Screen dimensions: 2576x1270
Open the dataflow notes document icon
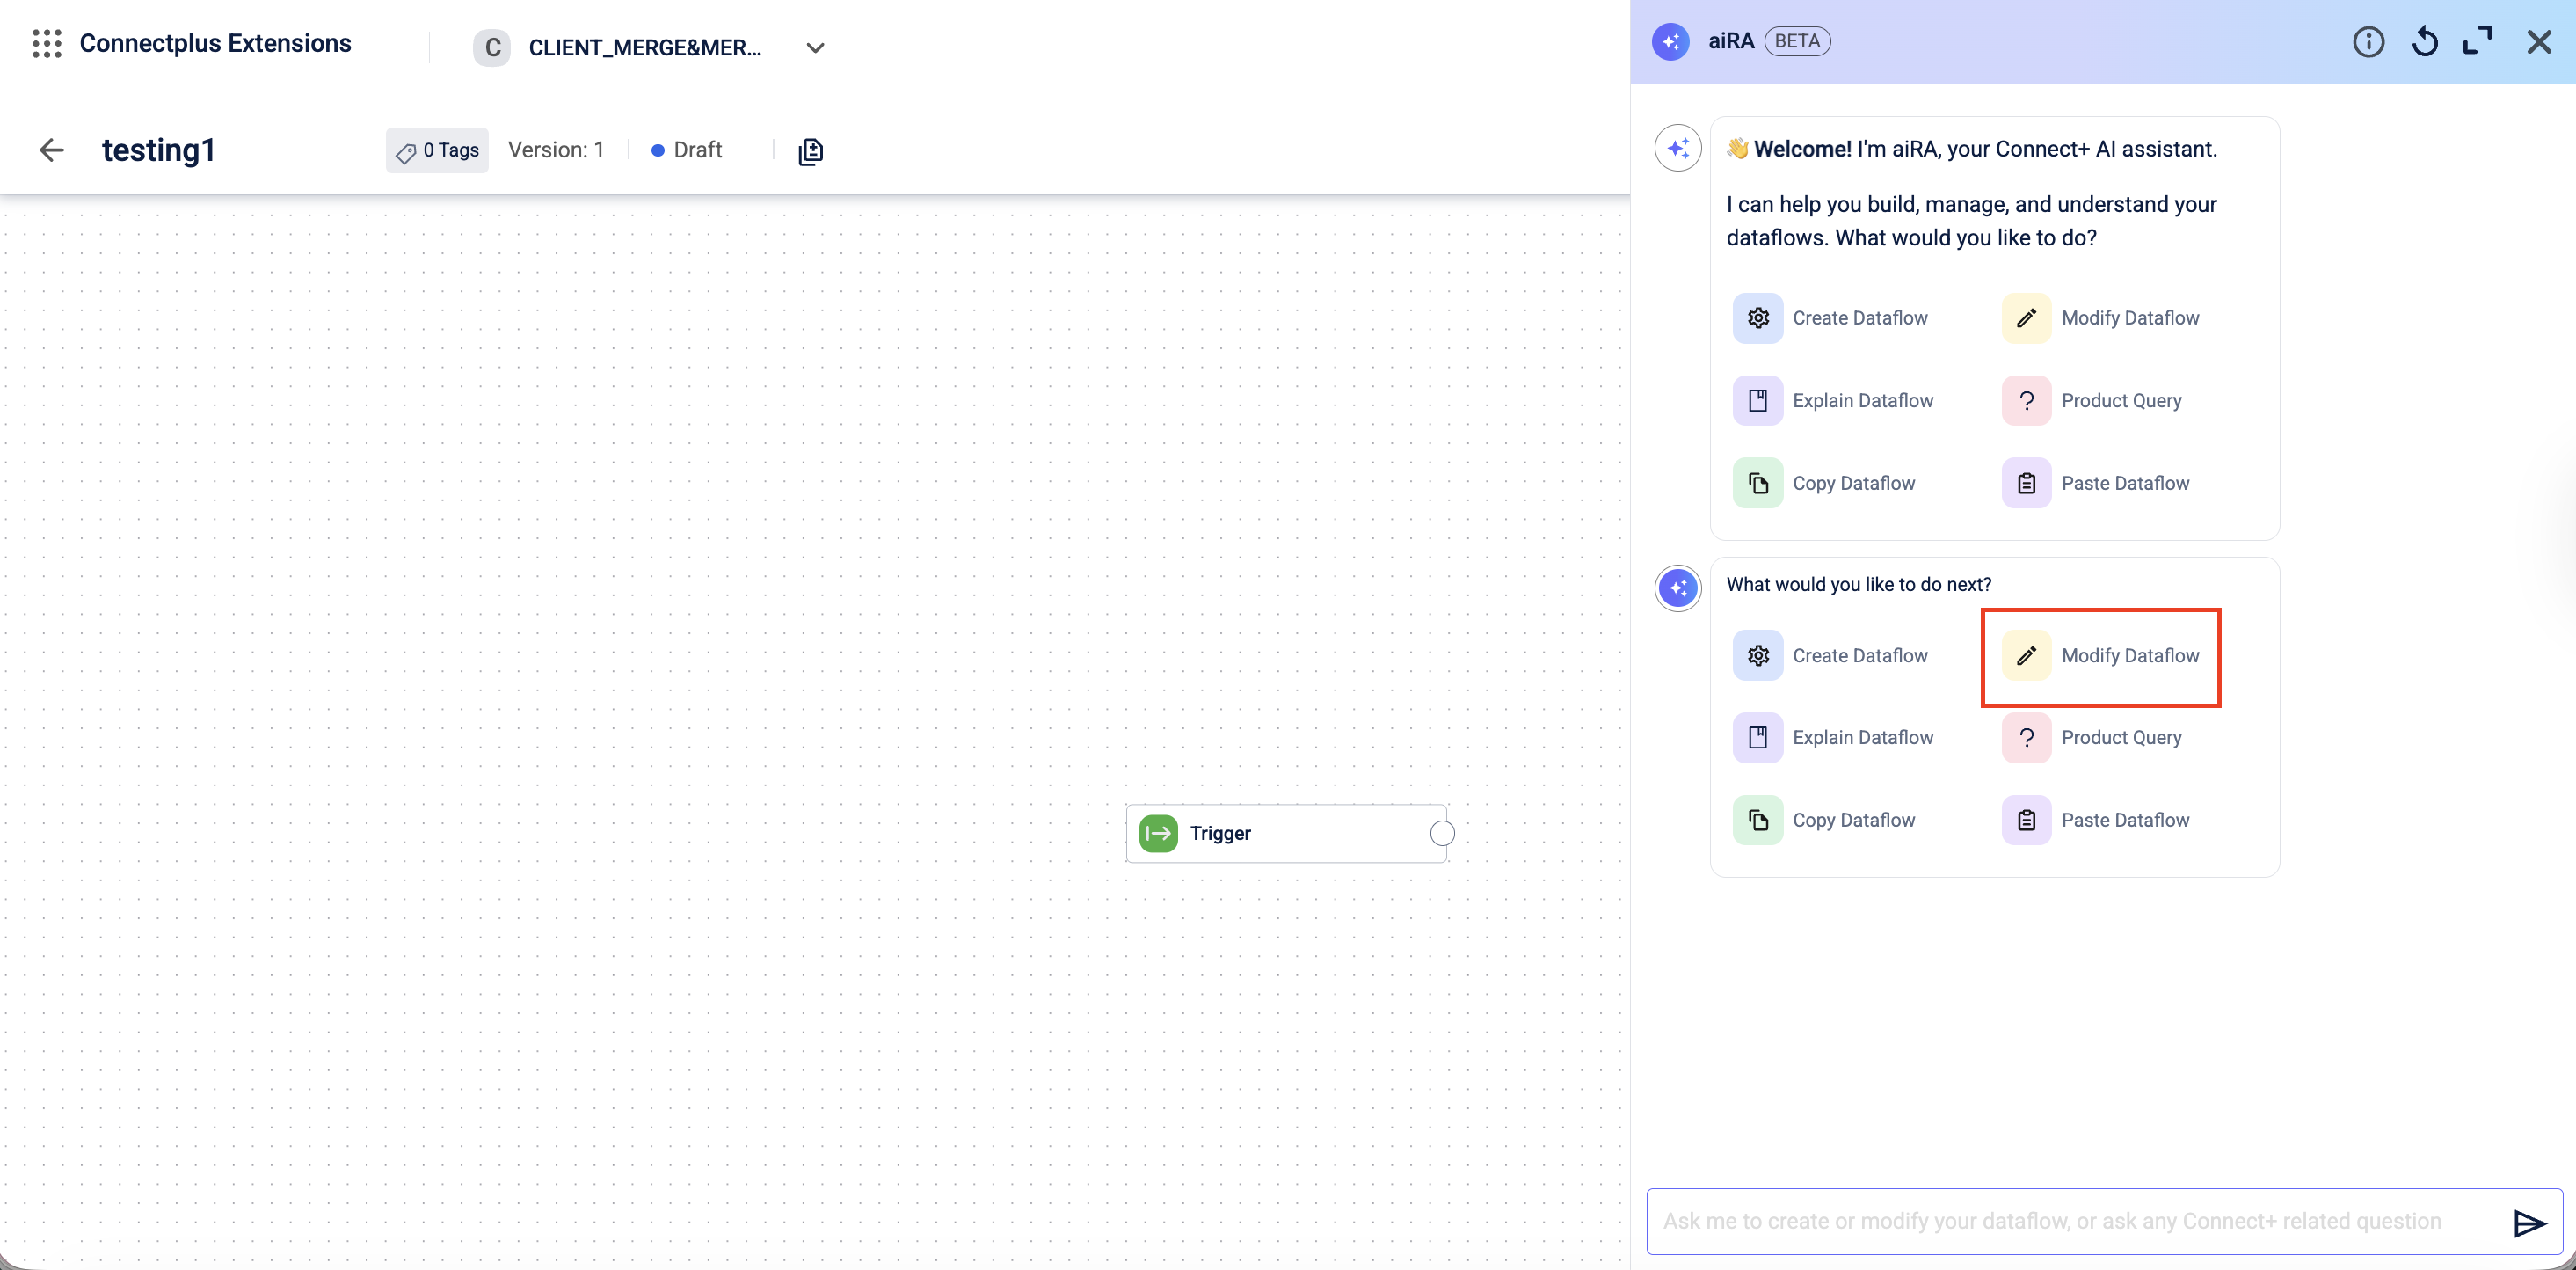tap(810, 151)
